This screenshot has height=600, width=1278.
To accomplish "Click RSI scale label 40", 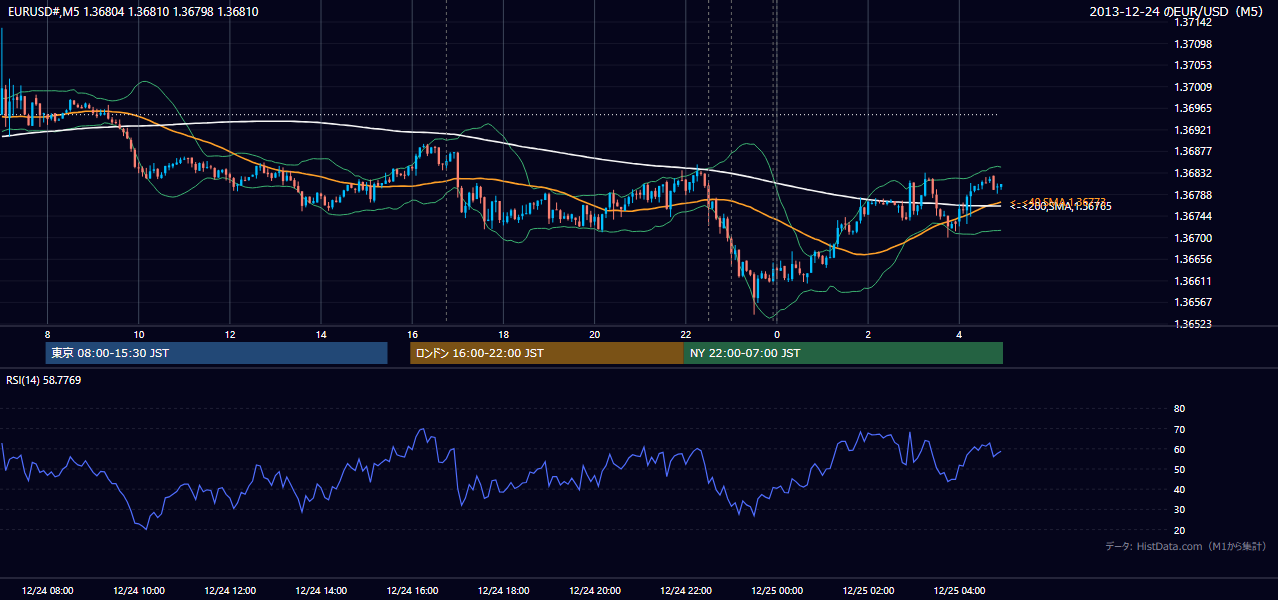I will 1179,489.
